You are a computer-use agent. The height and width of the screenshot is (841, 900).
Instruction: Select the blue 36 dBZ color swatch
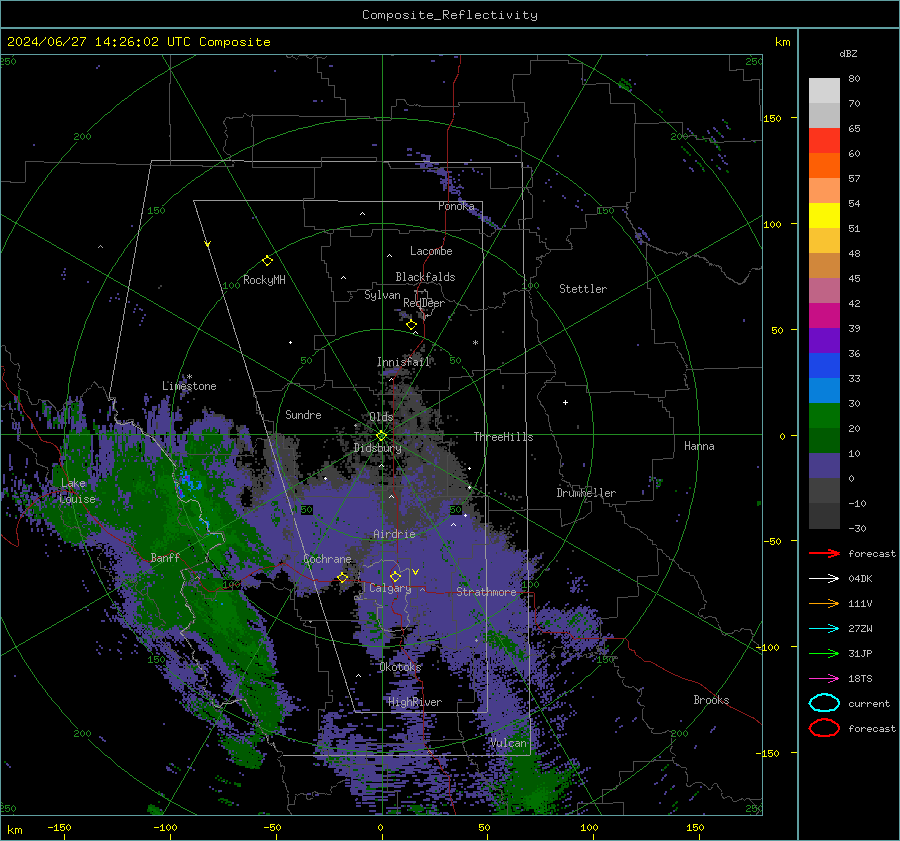pos(824,365)
